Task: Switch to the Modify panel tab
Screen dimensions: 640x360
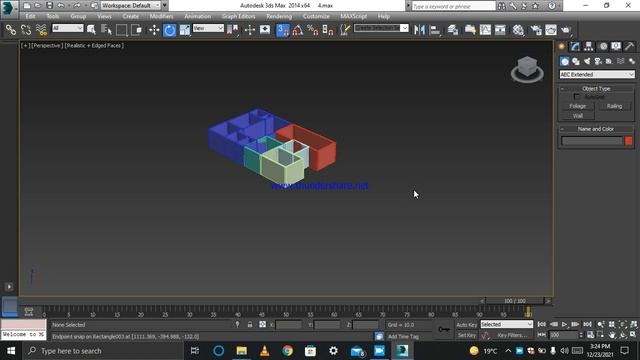Action: [575, 46]
